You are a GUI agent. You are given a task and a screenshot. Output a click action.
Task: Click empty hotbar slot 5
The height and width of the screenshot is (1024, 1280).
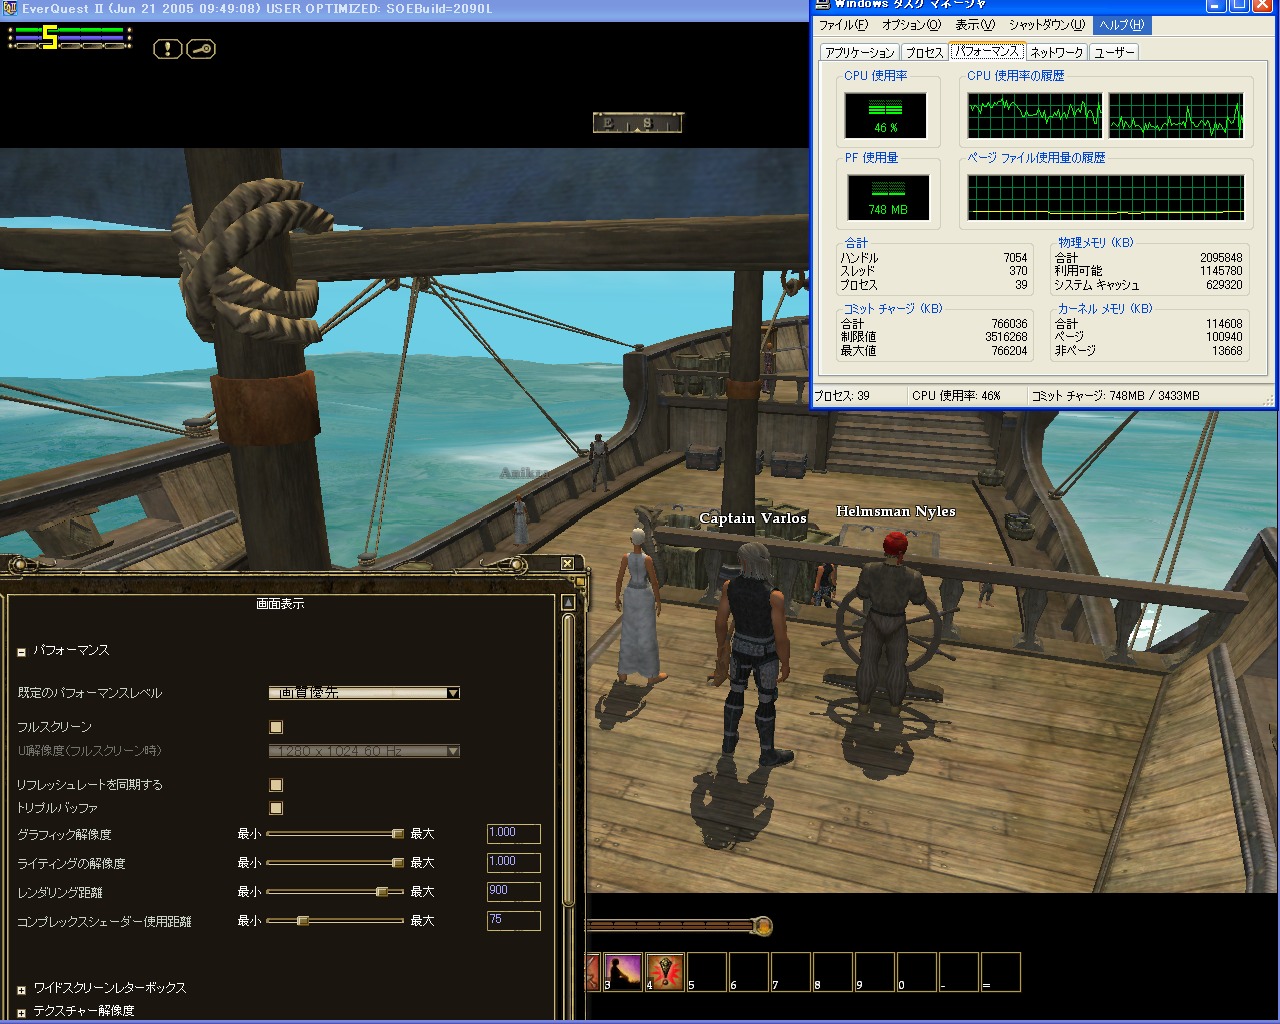[706, 972]
